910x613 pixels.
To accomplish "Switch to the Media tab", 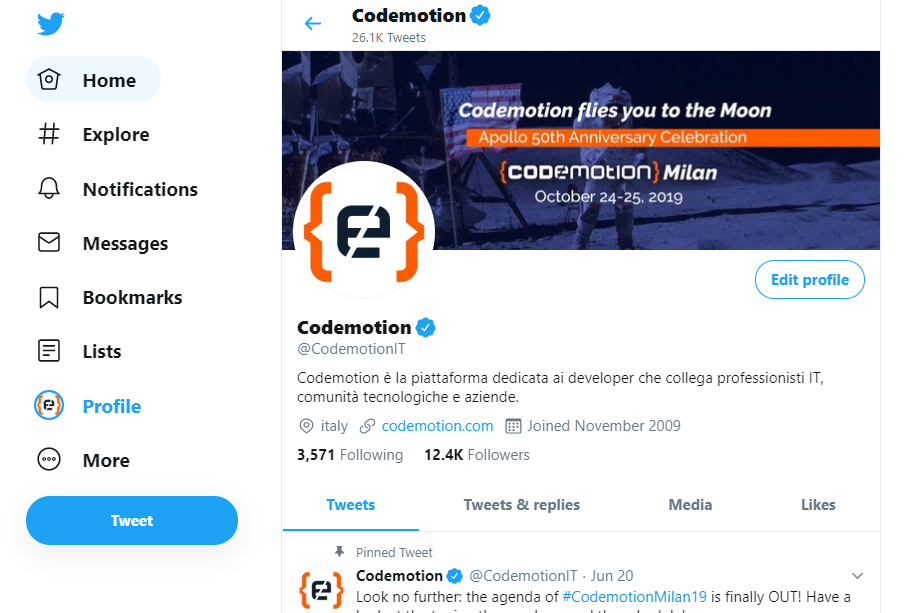I will tap(690, 505).
